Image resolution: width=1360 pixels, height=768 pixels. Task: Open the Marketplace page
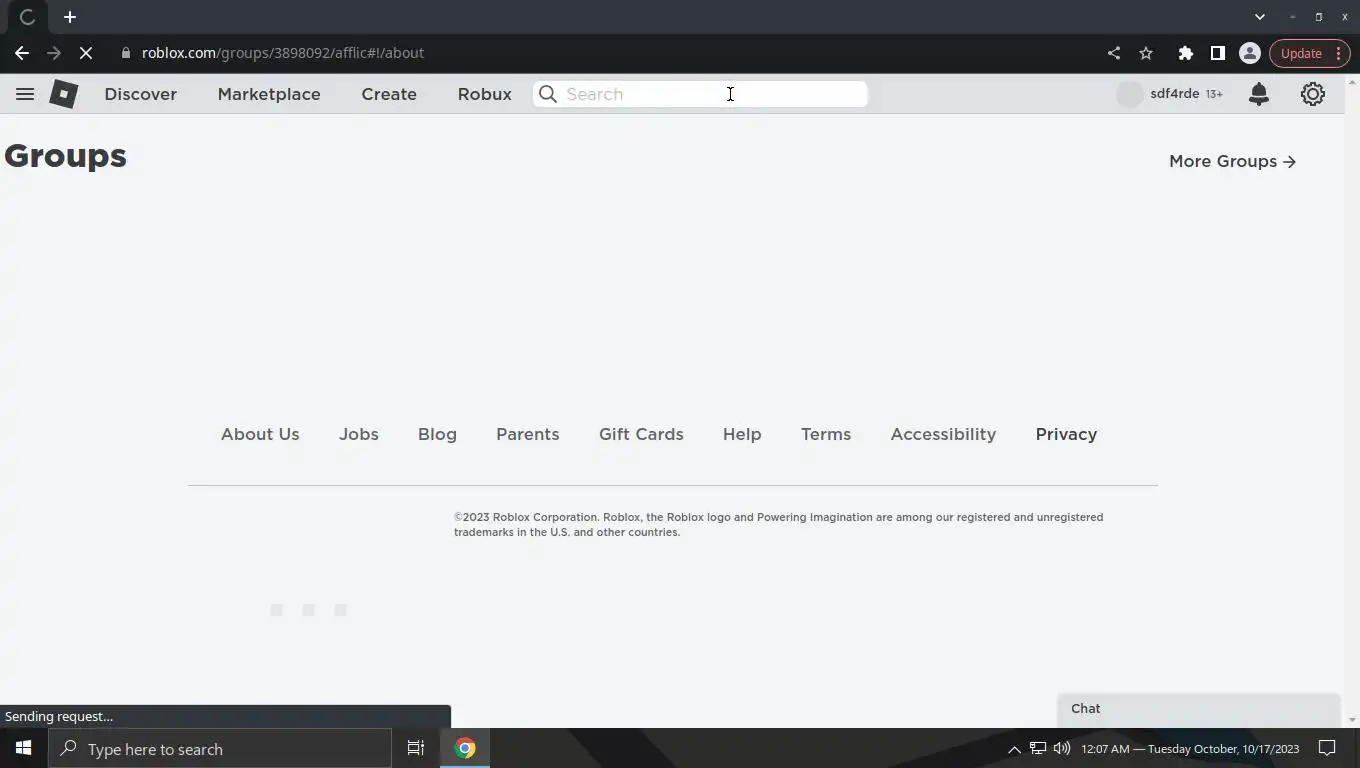tap(269, 94)
